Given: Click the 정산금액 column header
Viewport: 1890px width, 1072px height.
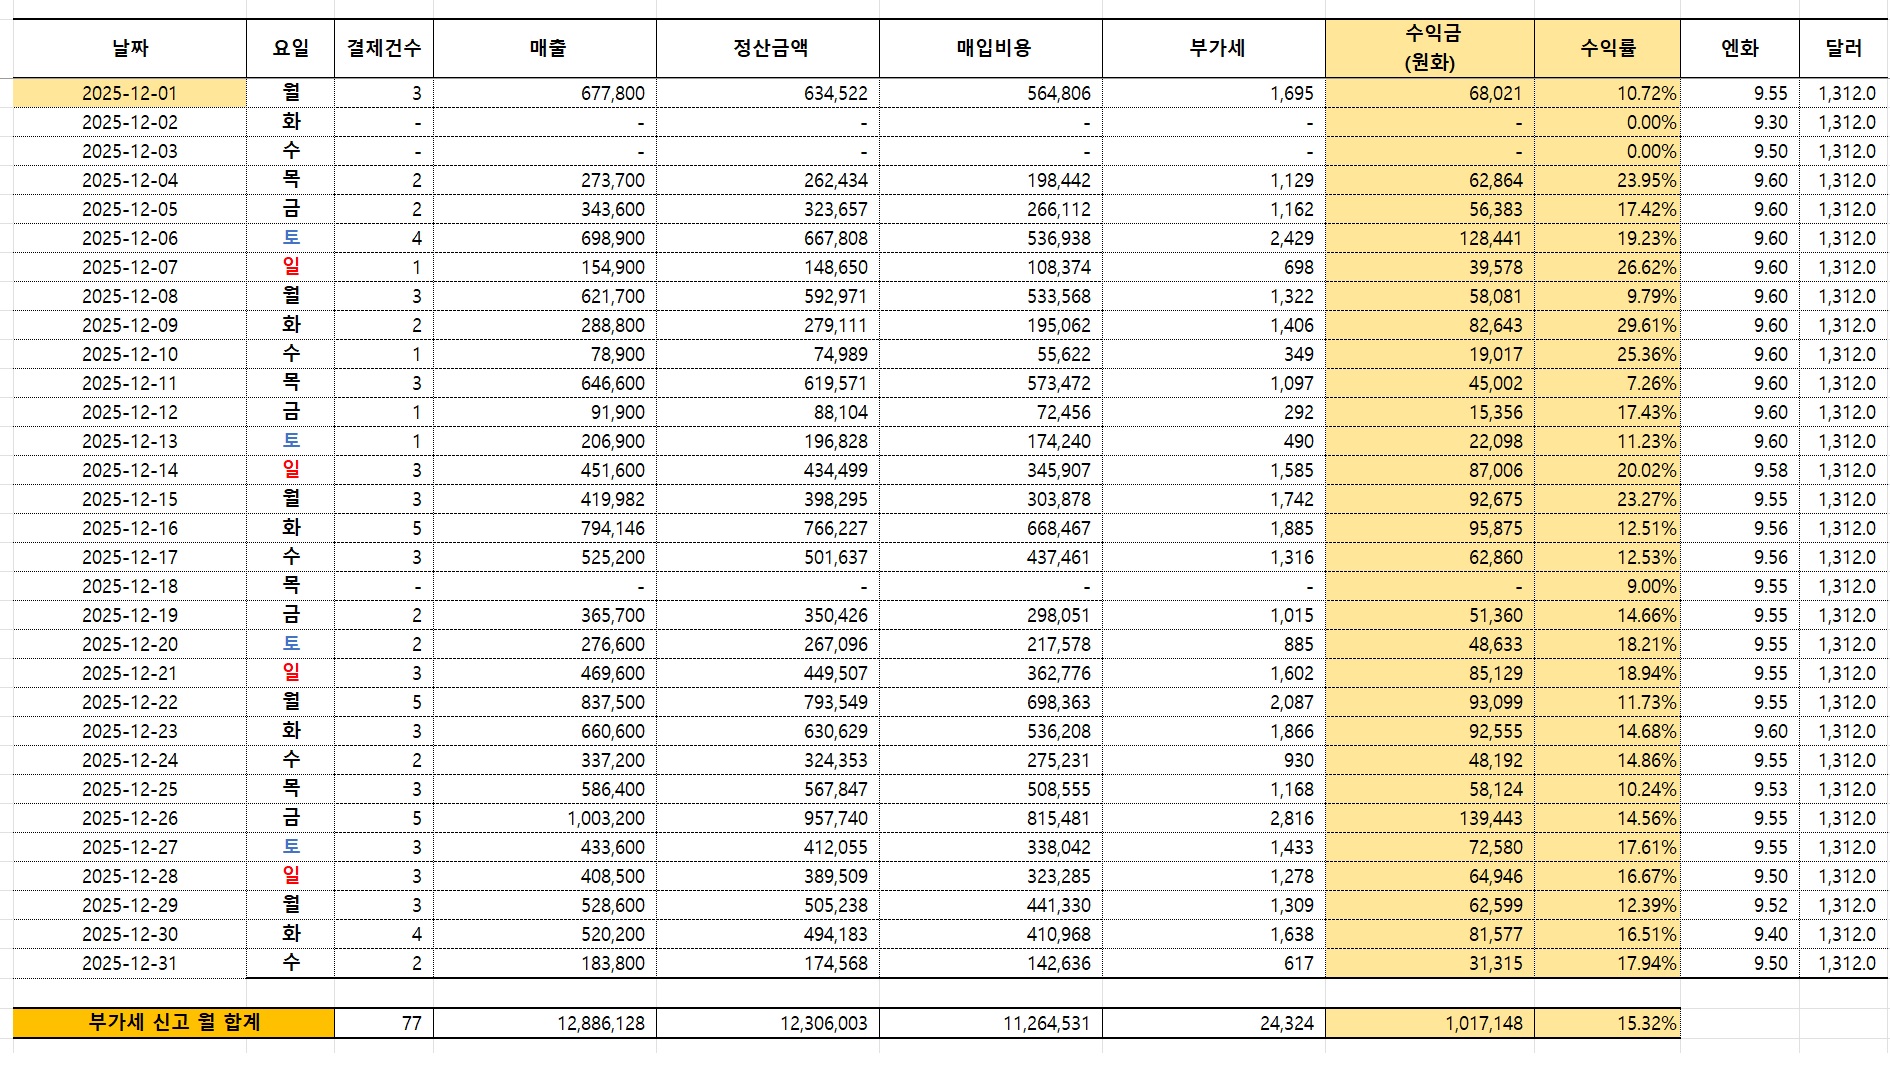Looking at the screenshot, I should (x=768, y=48).
